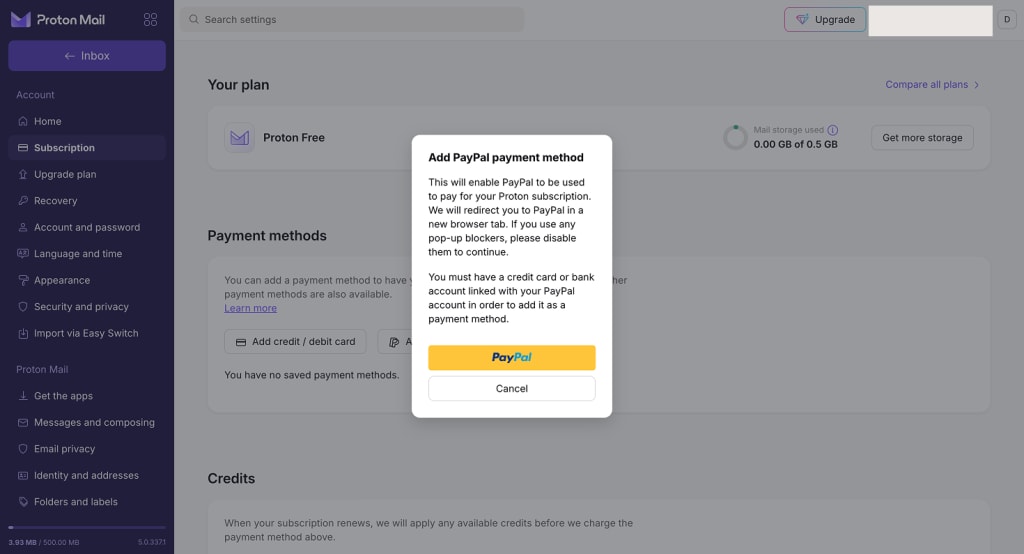Screen dimensions: 1024x554
Task: Focus the Search settings field
Action: click(x=360, y=19)
